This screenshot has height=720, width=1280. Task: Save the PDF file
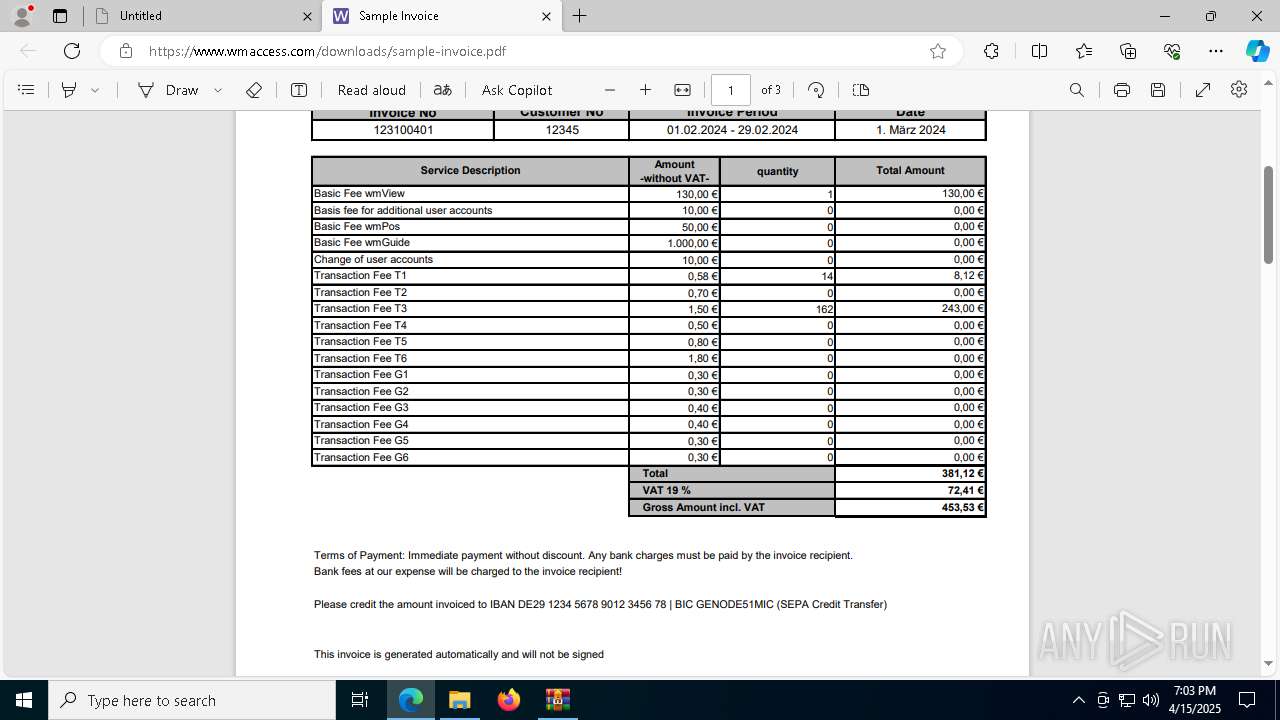point(1158,90)
